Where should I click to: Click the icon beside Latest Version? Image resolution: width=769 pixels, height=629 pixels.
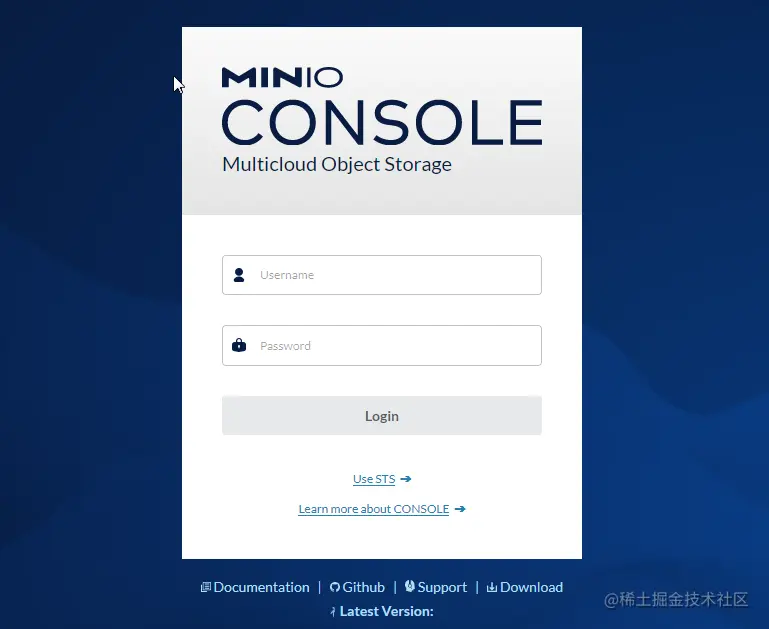click(x=333, y=611)
